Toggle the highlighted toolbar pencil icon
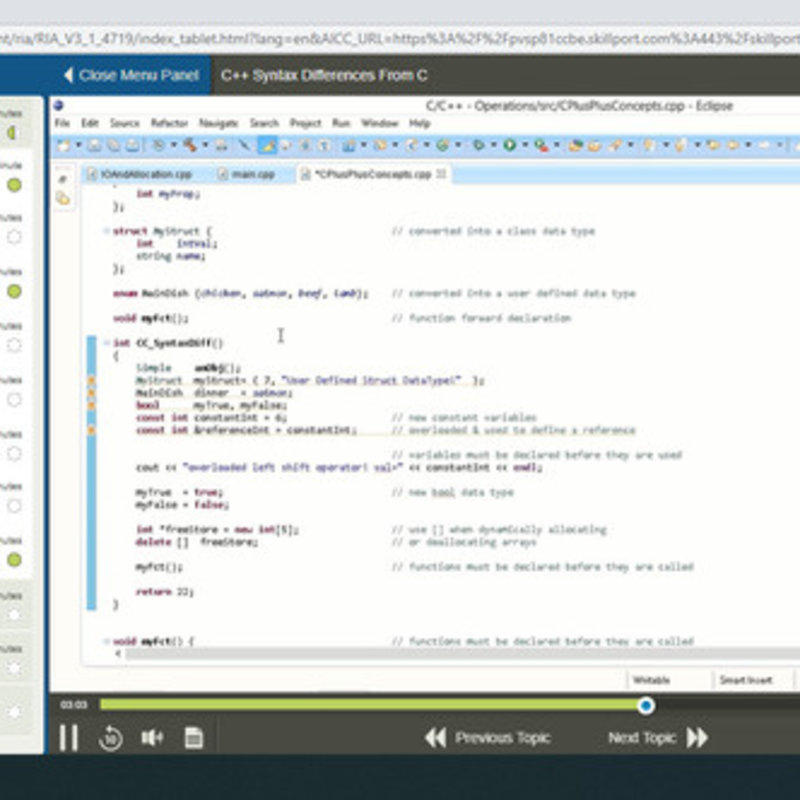This screenshot has width=800, height=800. click(267, 145)
